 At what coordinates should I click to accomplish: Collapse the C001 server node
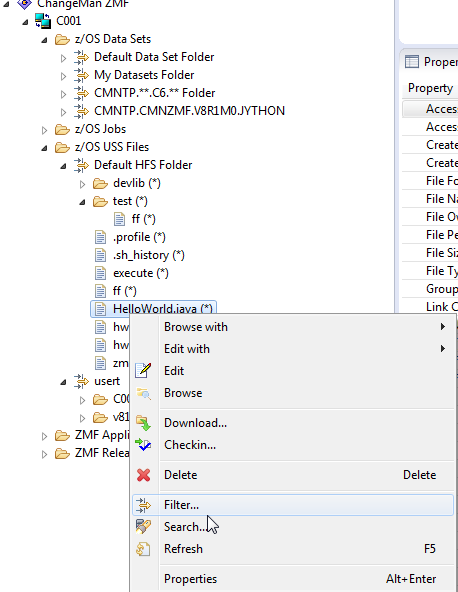[25, 22]
